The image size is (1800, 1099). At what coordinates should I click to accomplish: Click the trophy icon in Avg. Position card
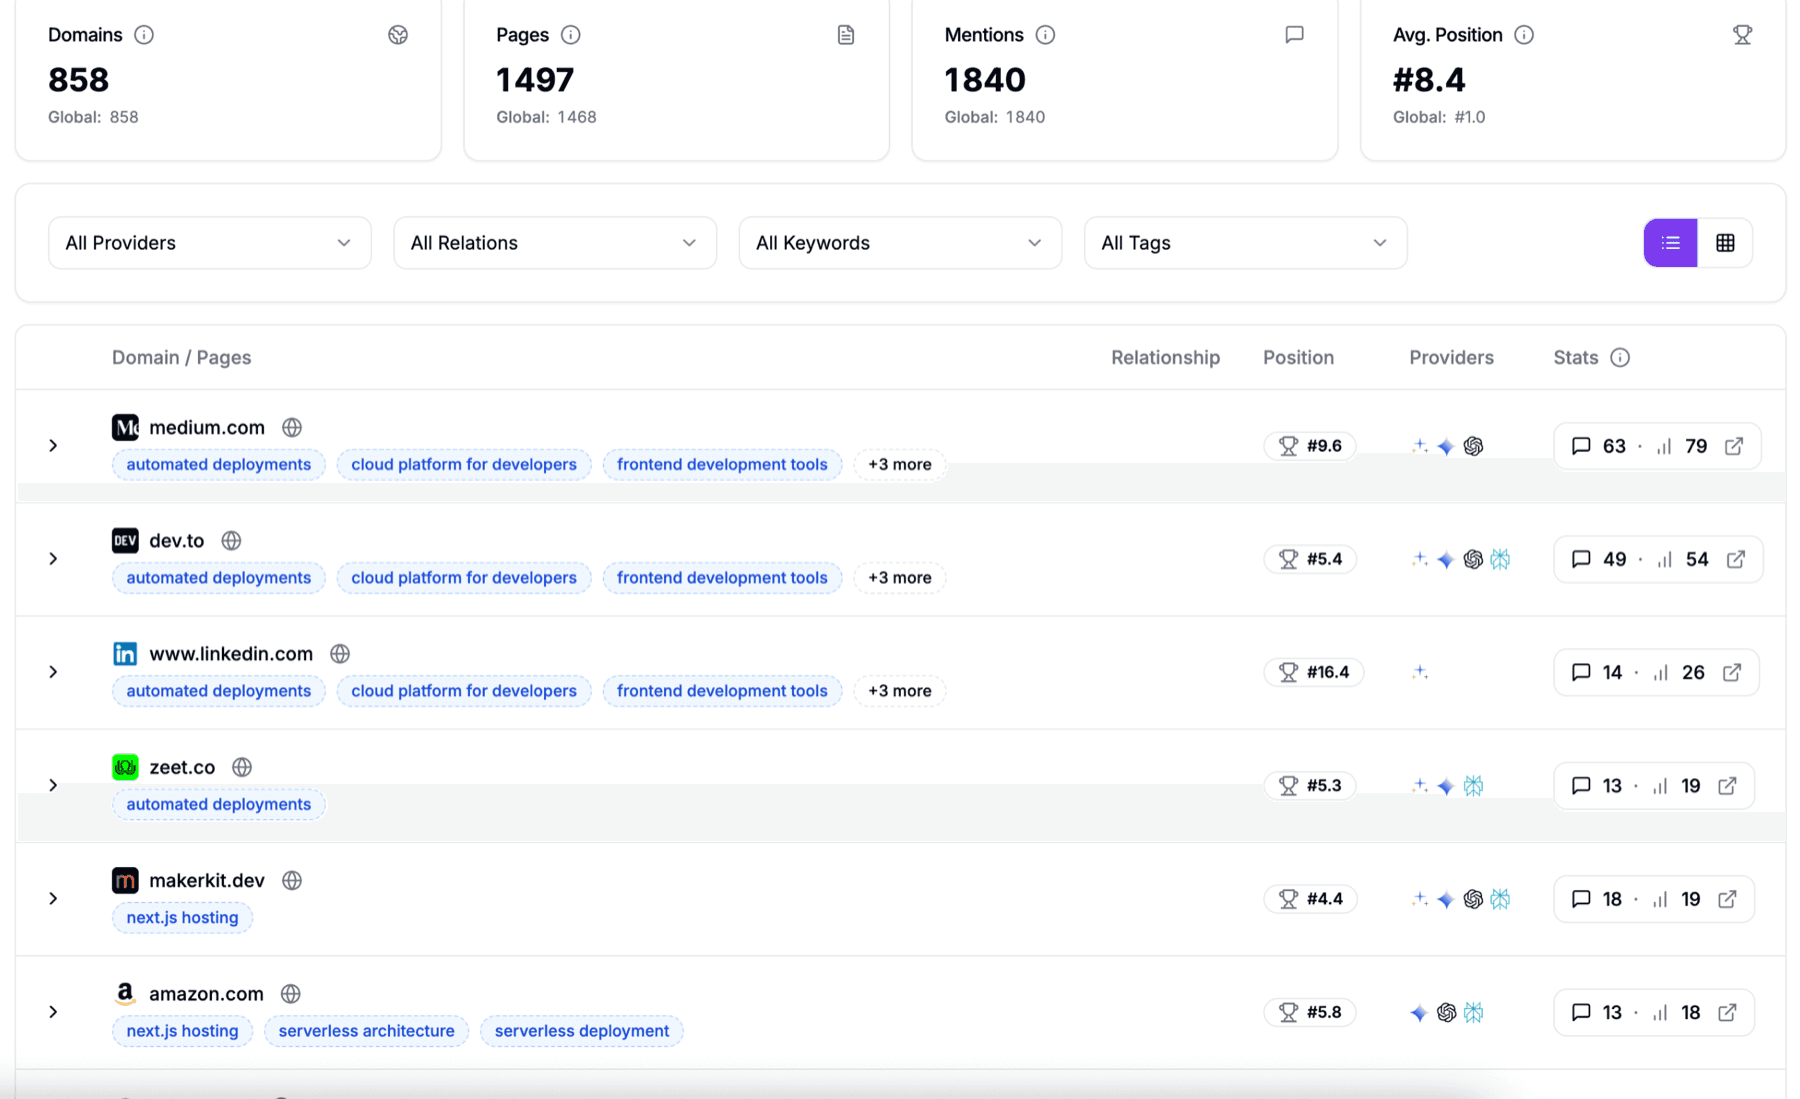point(1742,35)
